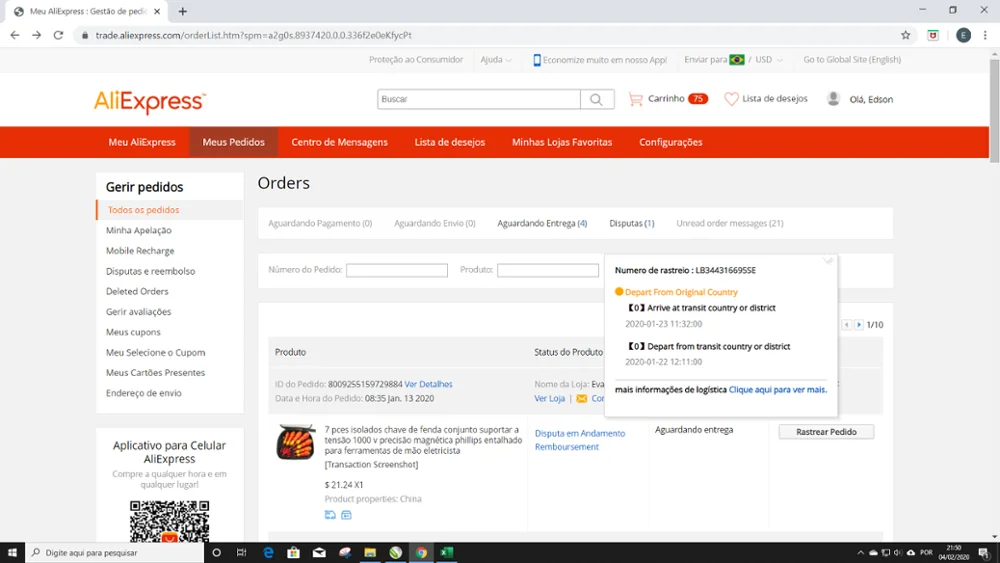Viewport: 1000px width, 563px height.
Task: Click the red shield extension icon
Action: tap(933, 35)
